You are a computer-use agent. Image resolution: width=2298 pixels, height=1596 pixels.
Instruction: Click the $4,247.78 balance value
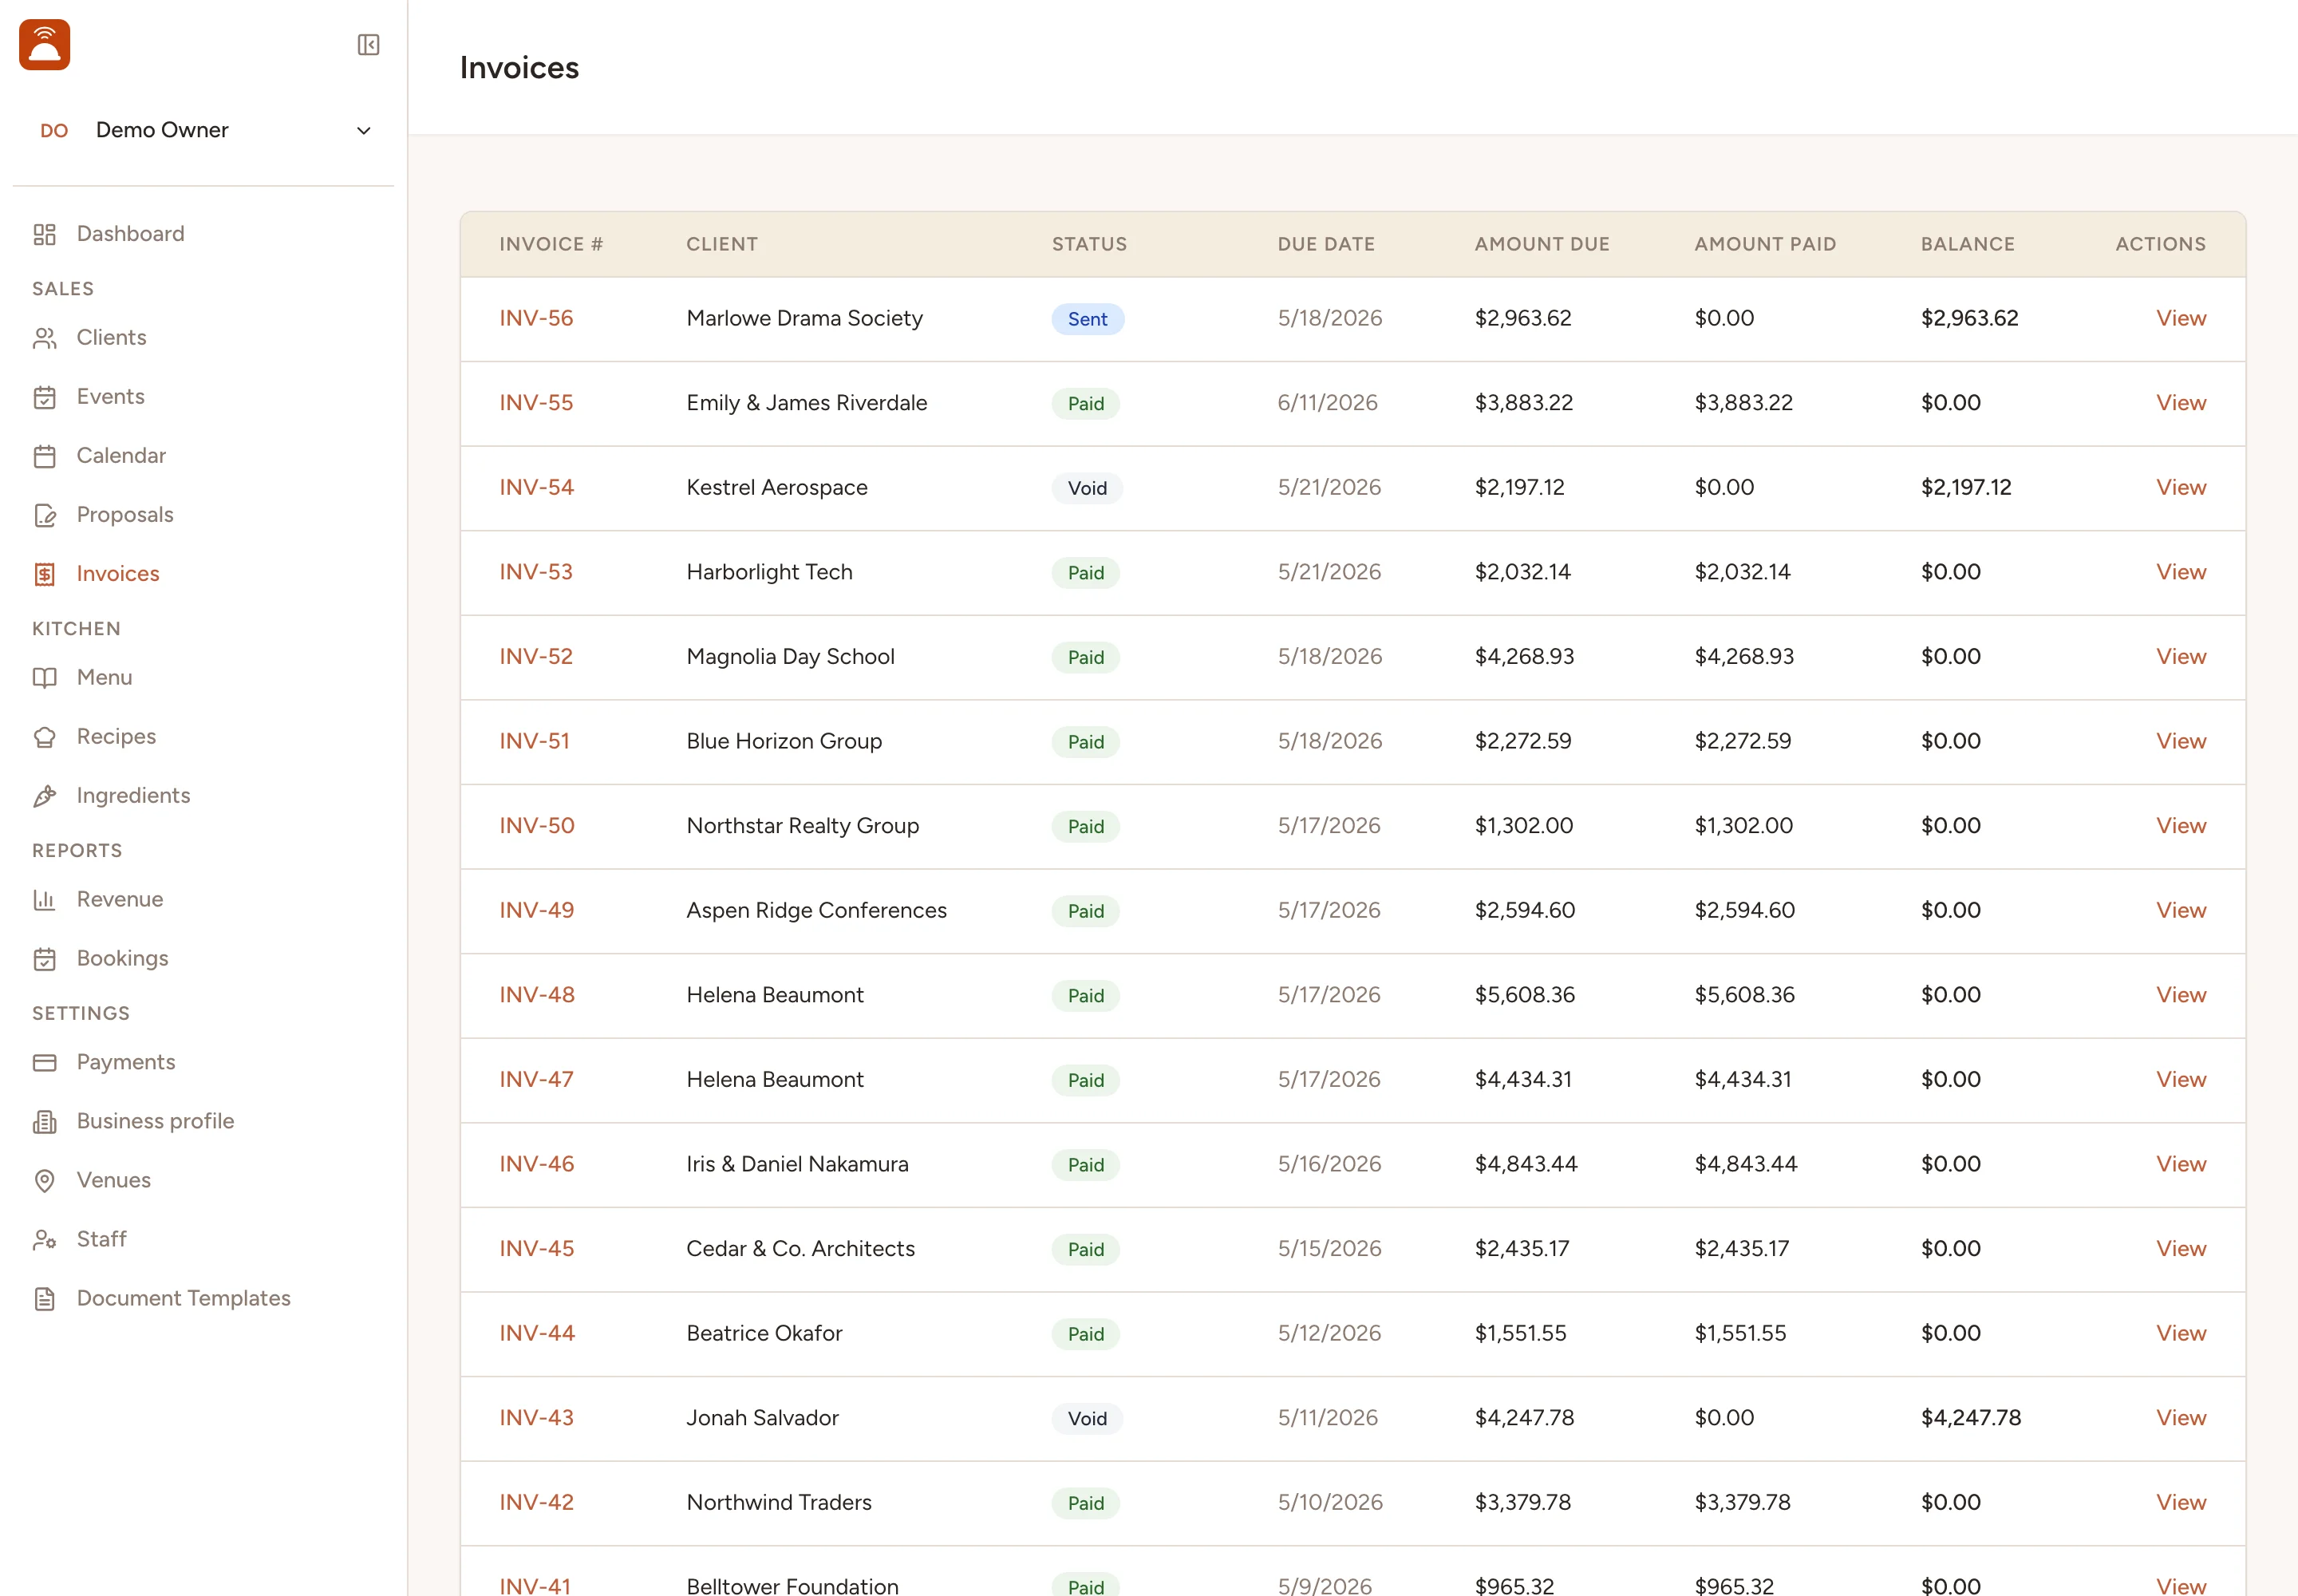tap(1970, 1418)
